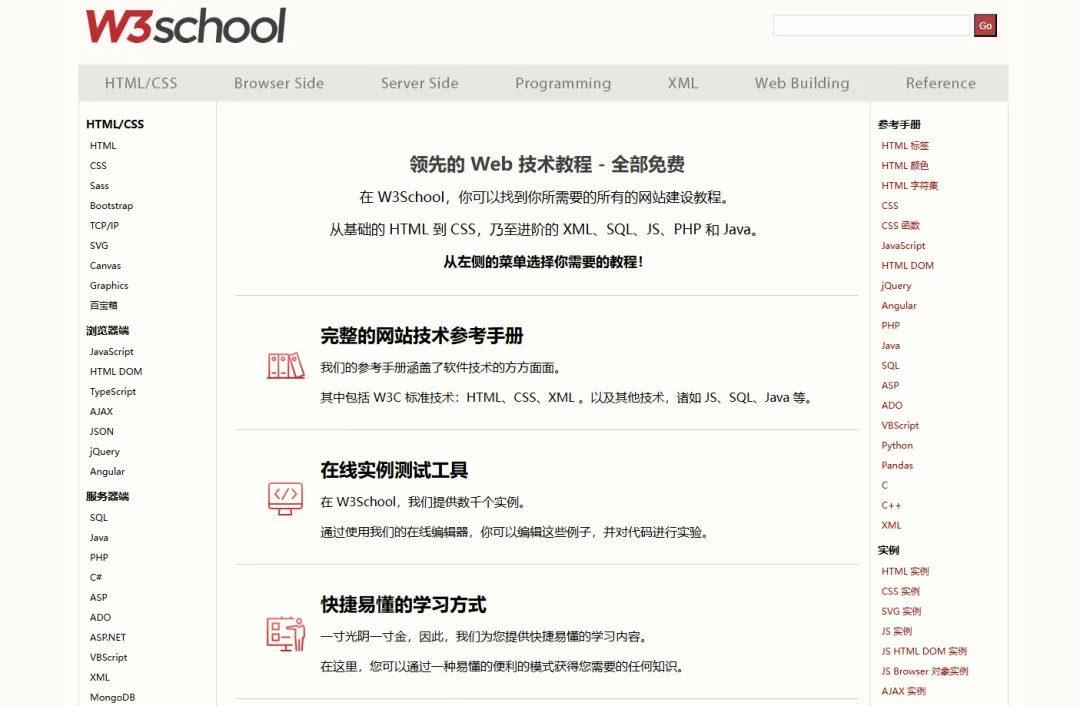
Task: Open Java tutorial in left sidebar
Action: pos(98,537)
